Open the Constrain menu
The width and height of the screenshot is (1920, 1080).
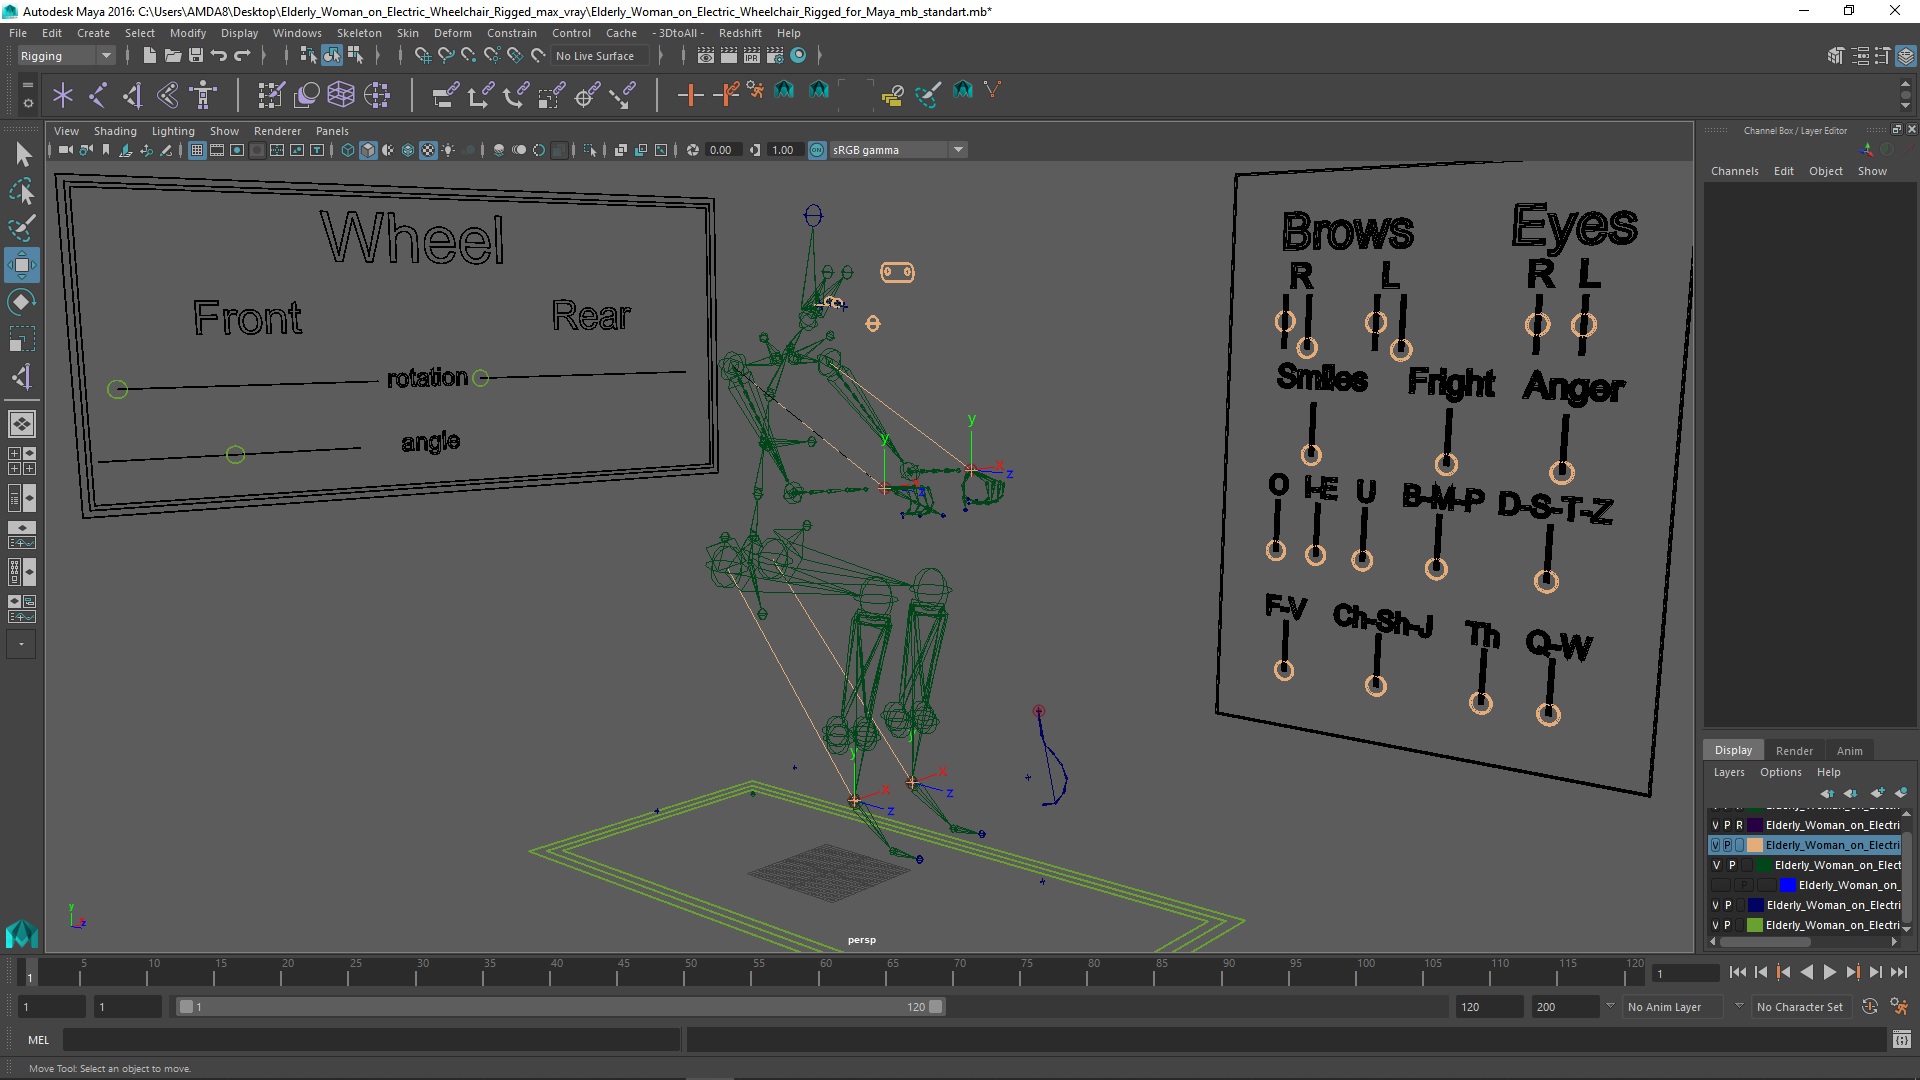[512, 33]
